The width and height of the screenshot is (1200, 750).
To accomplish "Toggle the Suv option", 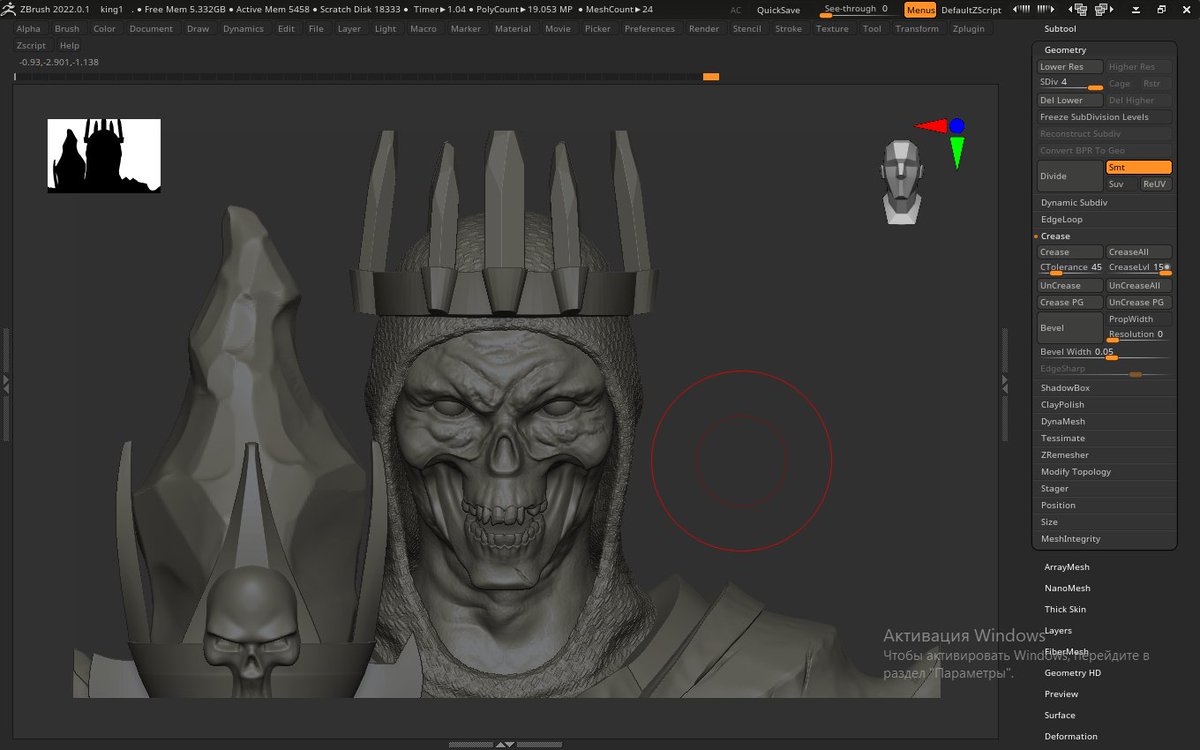I will [1121, 184].
